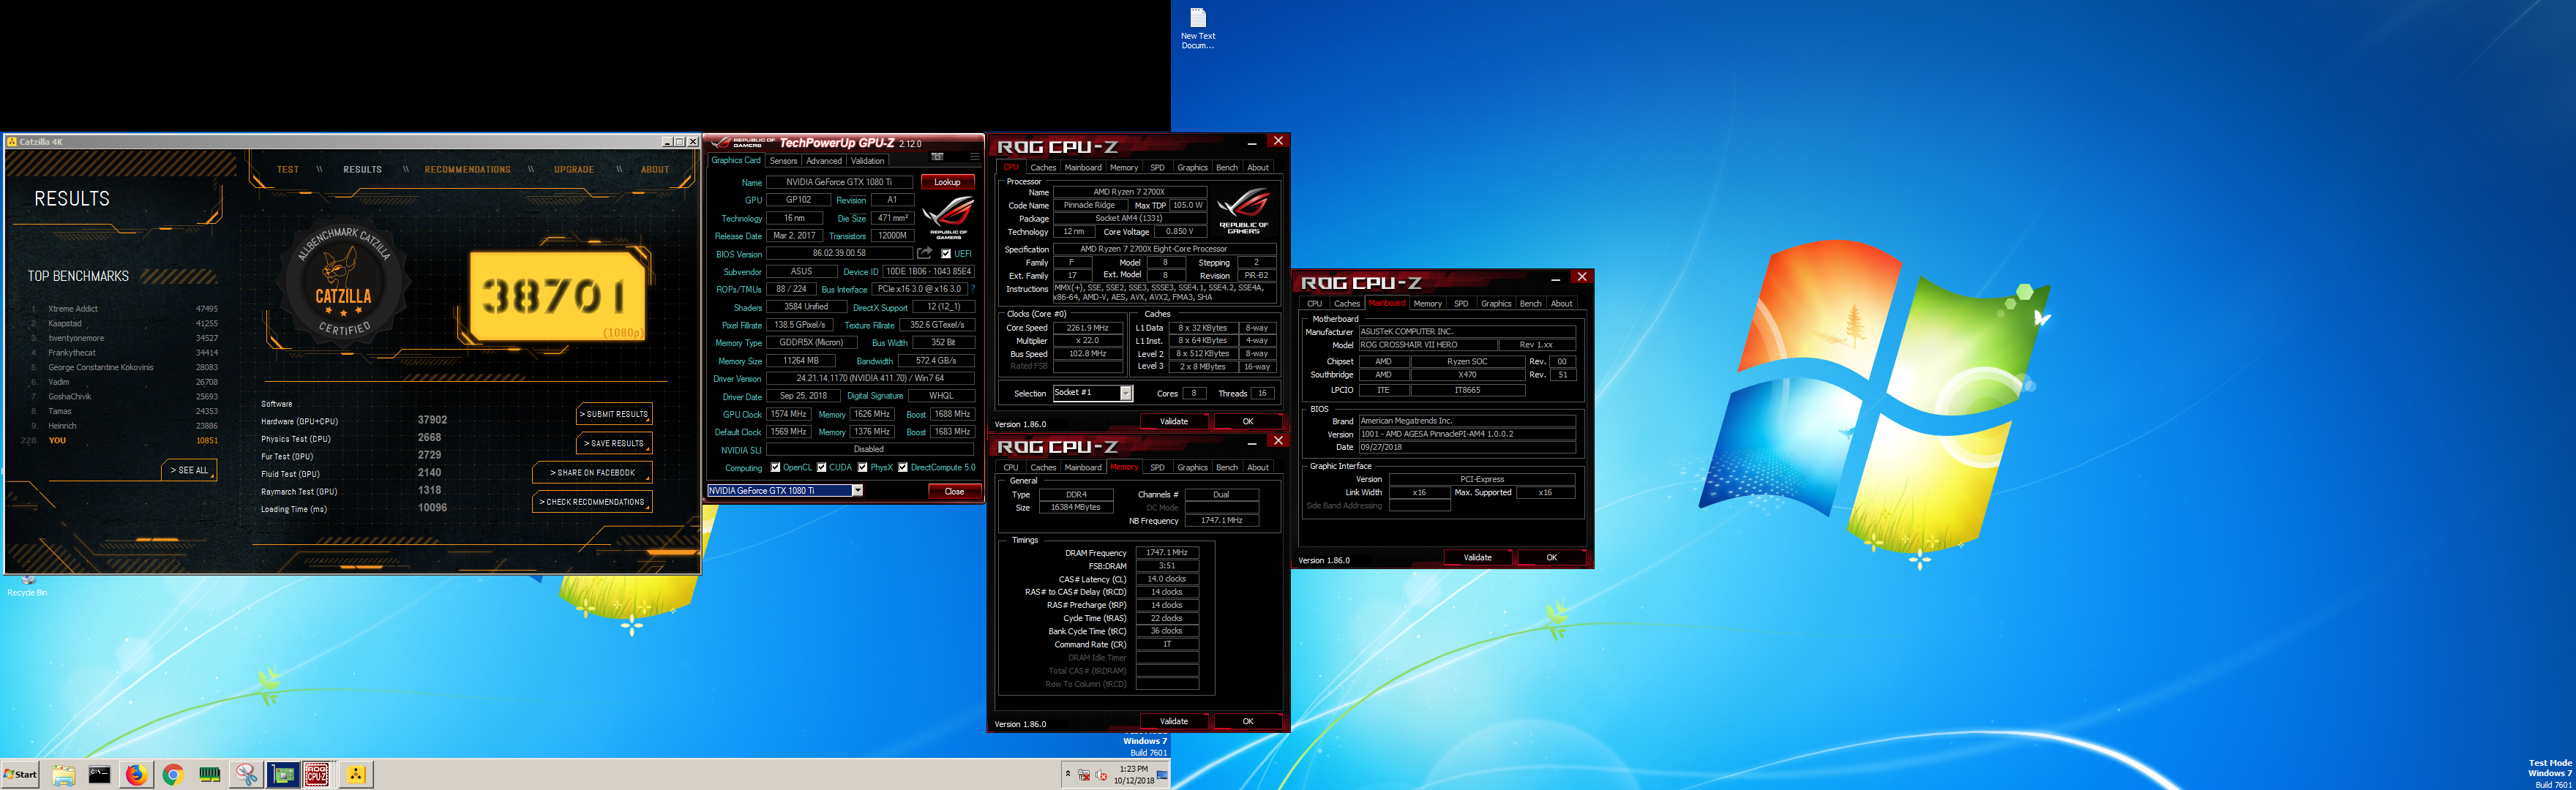Screen dimensions: 2576x790
Task: Launch Firefox from the taskbar
Action: 136,774
